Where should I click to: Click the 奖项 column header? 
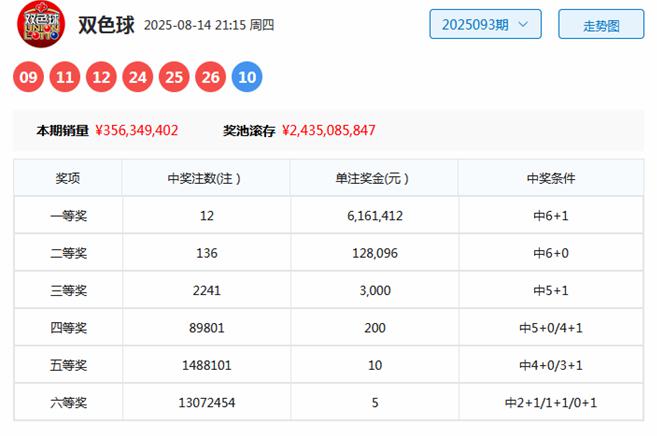click(68, 178)
